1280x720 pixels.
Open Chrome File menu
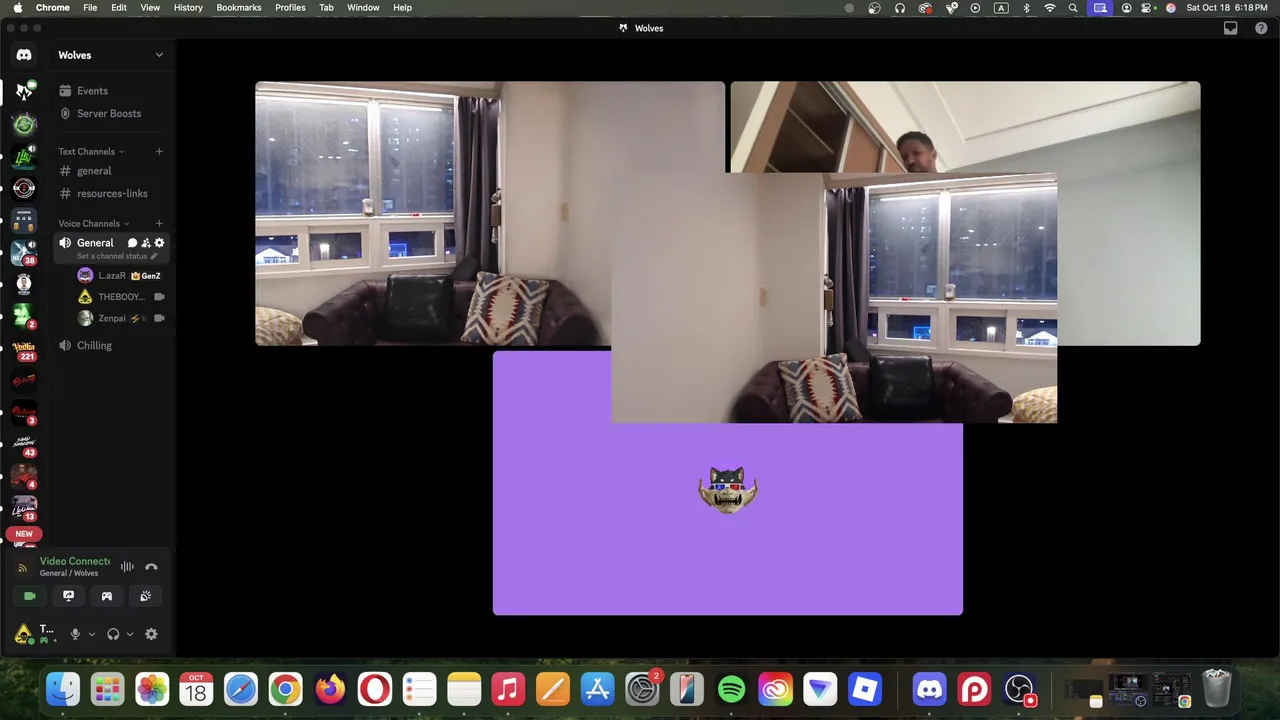[90, 7]
